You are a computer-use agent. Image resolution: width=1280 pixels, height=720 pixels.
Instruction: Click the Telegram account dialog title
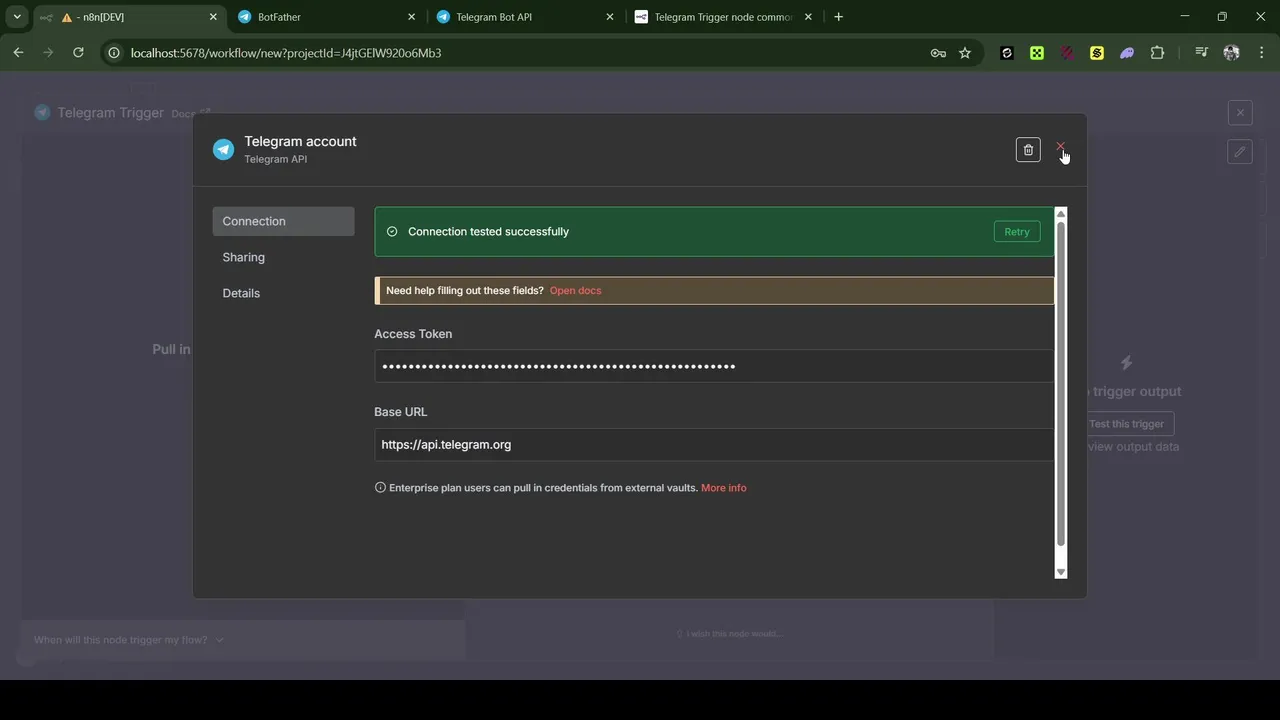300,142
